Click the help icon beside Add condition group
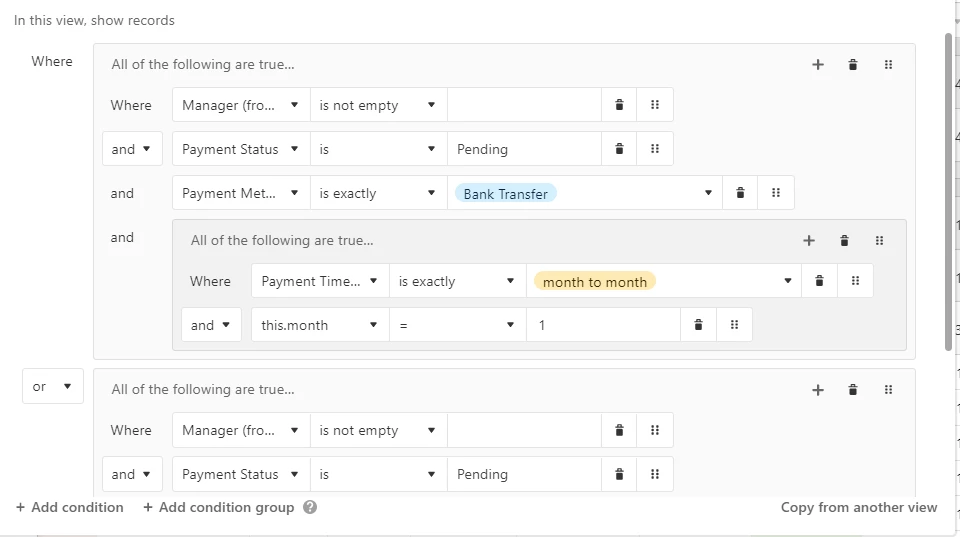 (x=310, y=507)
